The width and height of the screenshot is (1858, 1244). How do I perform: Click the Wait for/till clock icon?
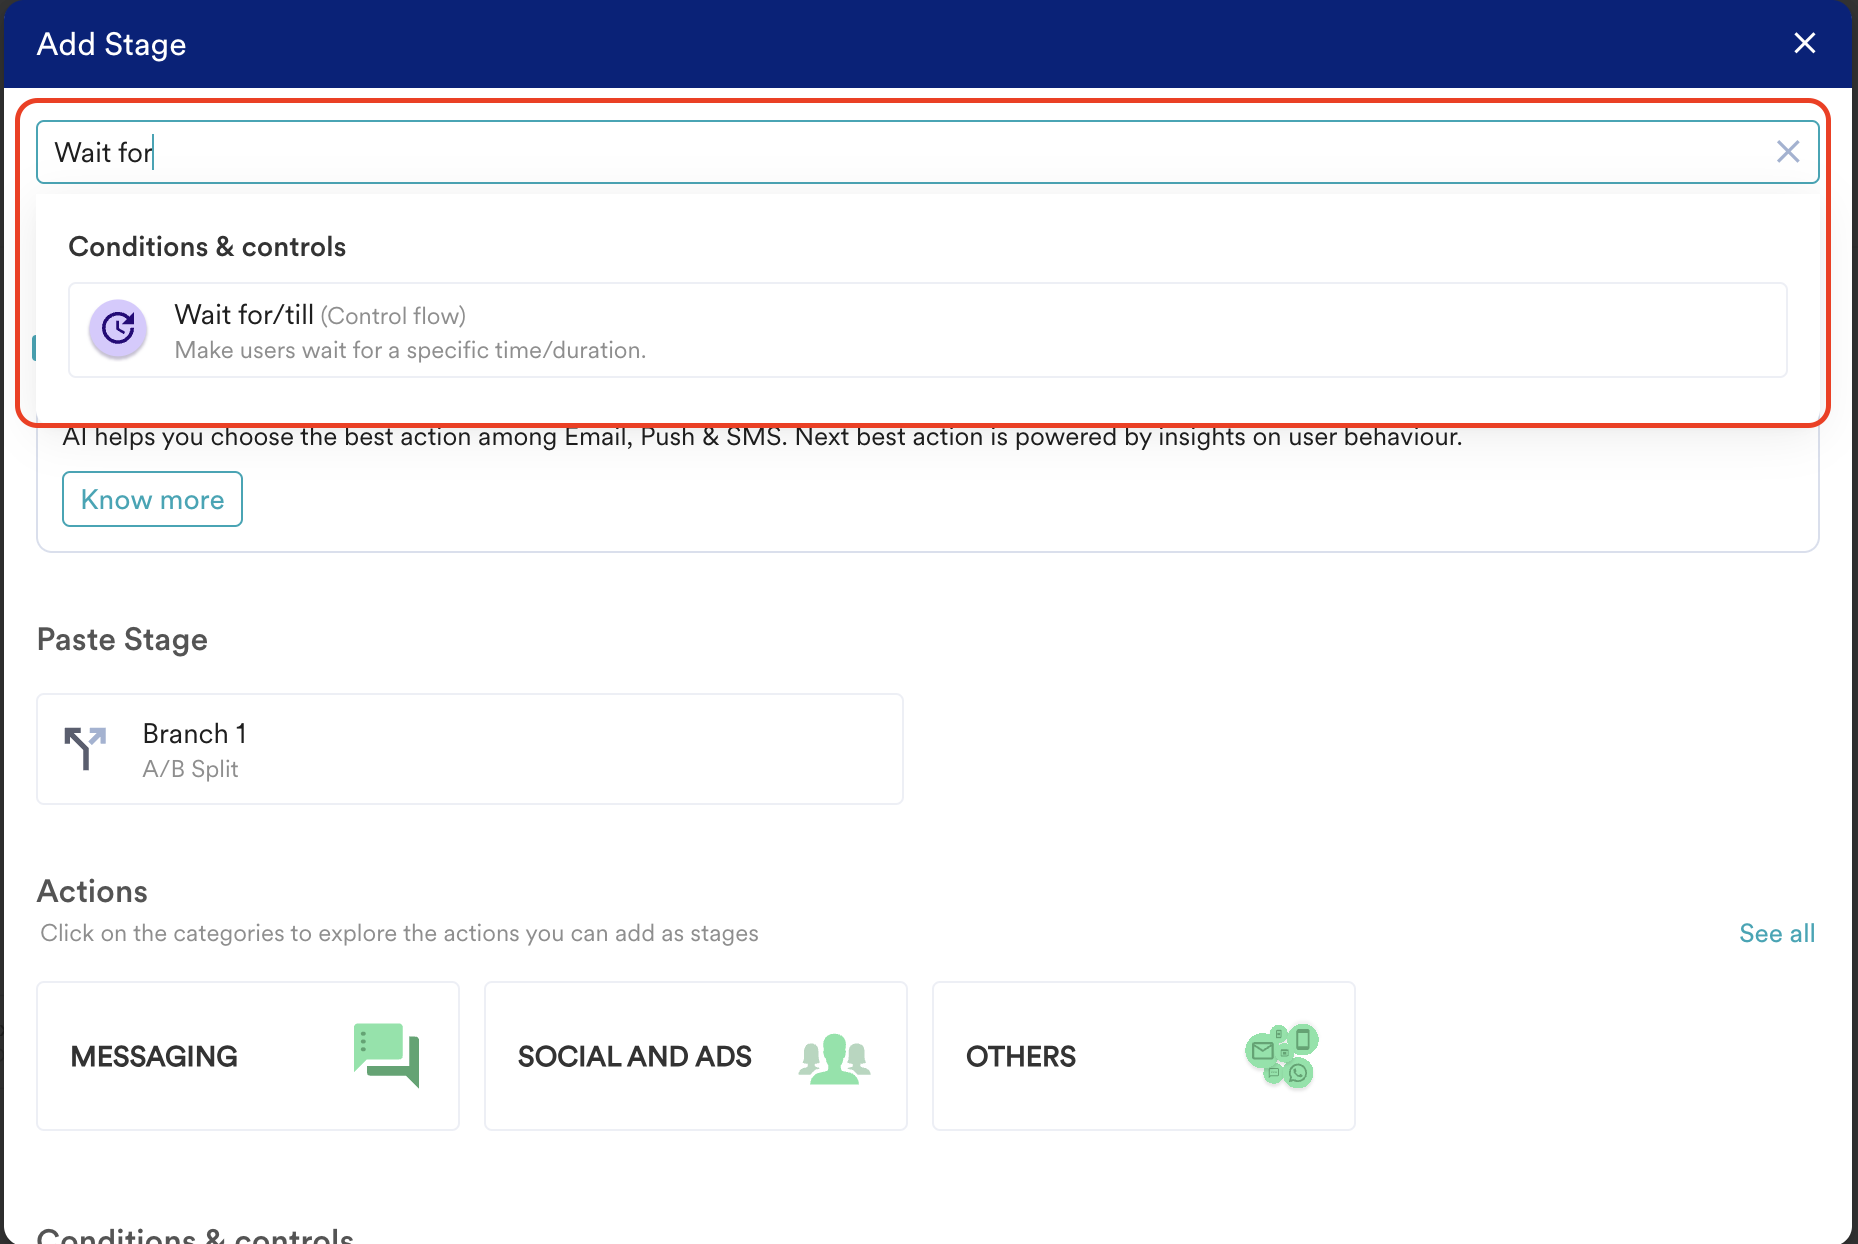118,329
